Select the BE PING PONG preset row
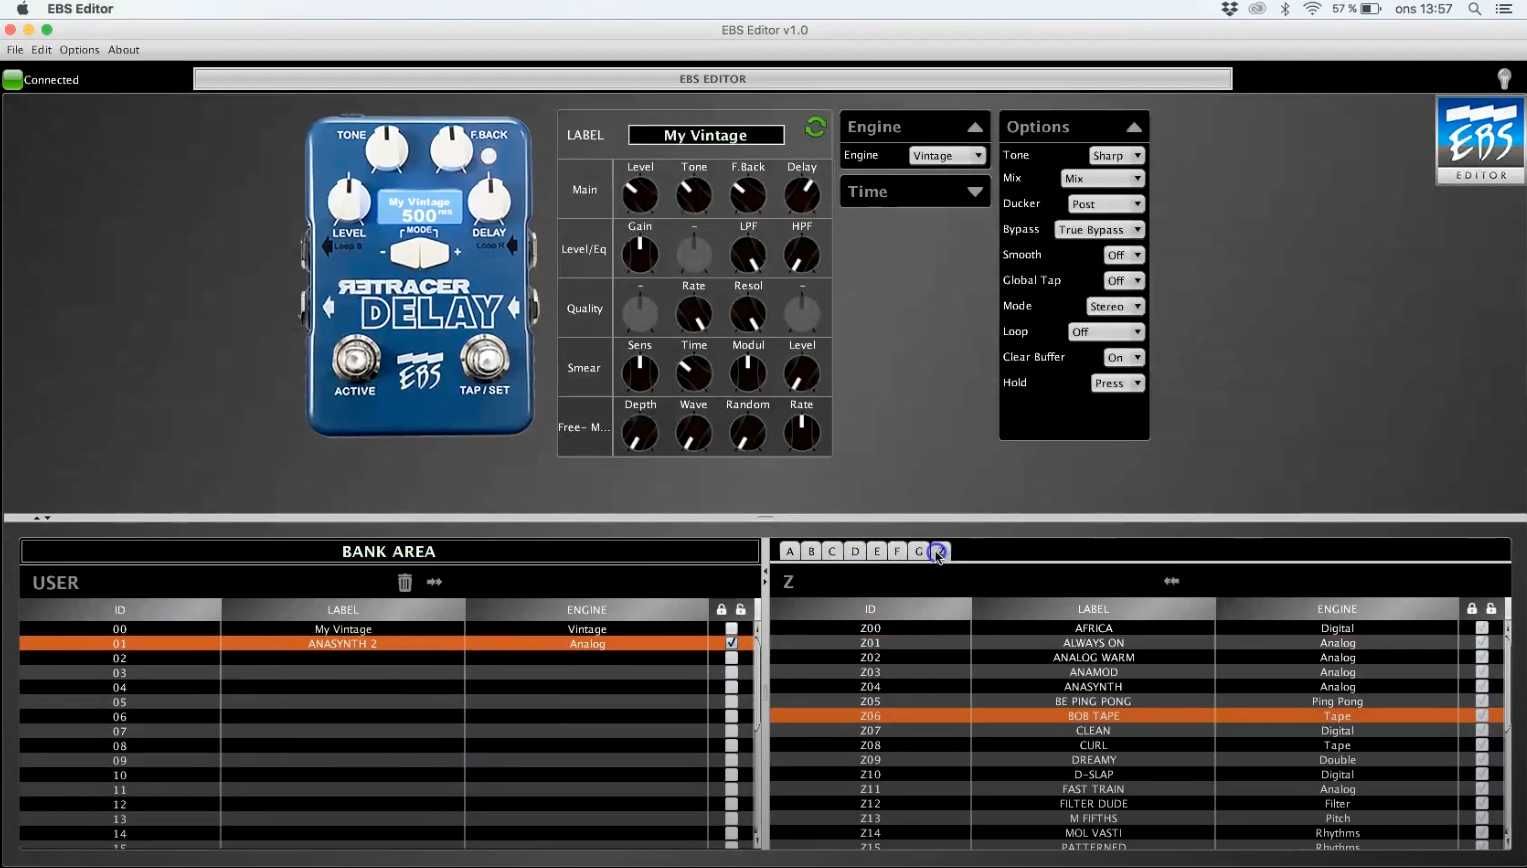Viewport: 1527px width, 868px height. [1137, 701]
